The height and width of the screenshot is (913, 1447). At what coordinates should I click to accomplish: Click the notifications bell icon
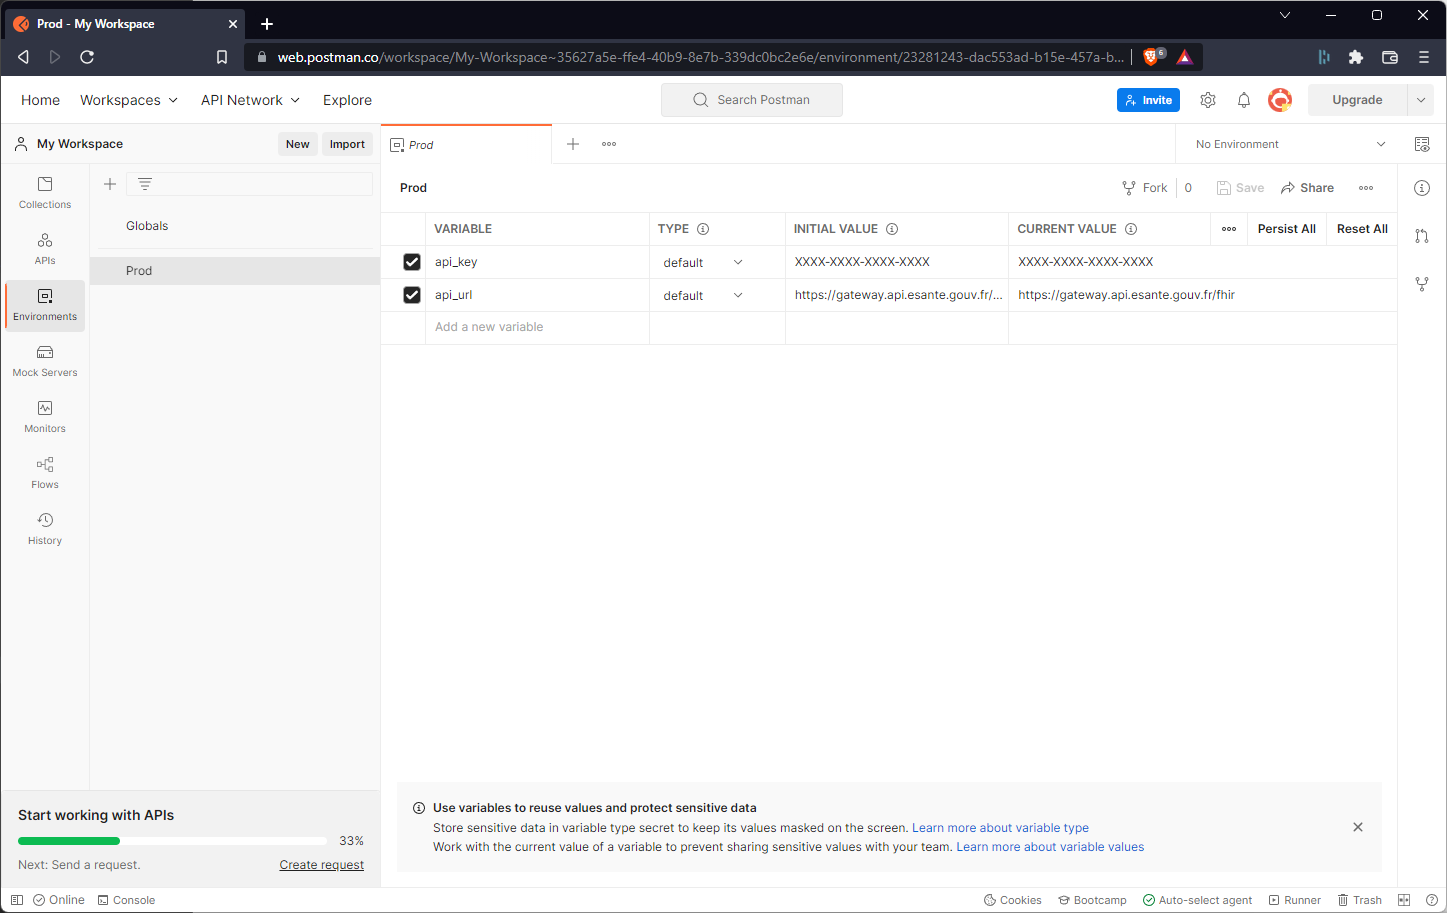click(1244, 100)
